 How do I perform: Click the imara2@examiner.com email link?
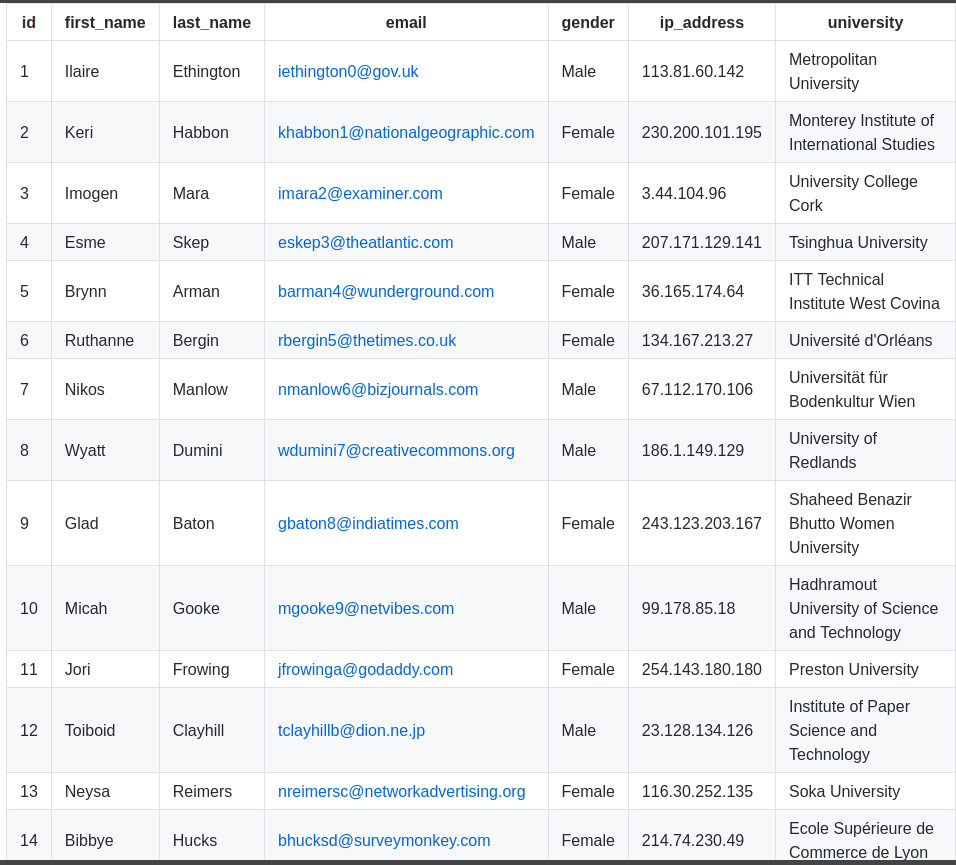[x=360, y=193]
